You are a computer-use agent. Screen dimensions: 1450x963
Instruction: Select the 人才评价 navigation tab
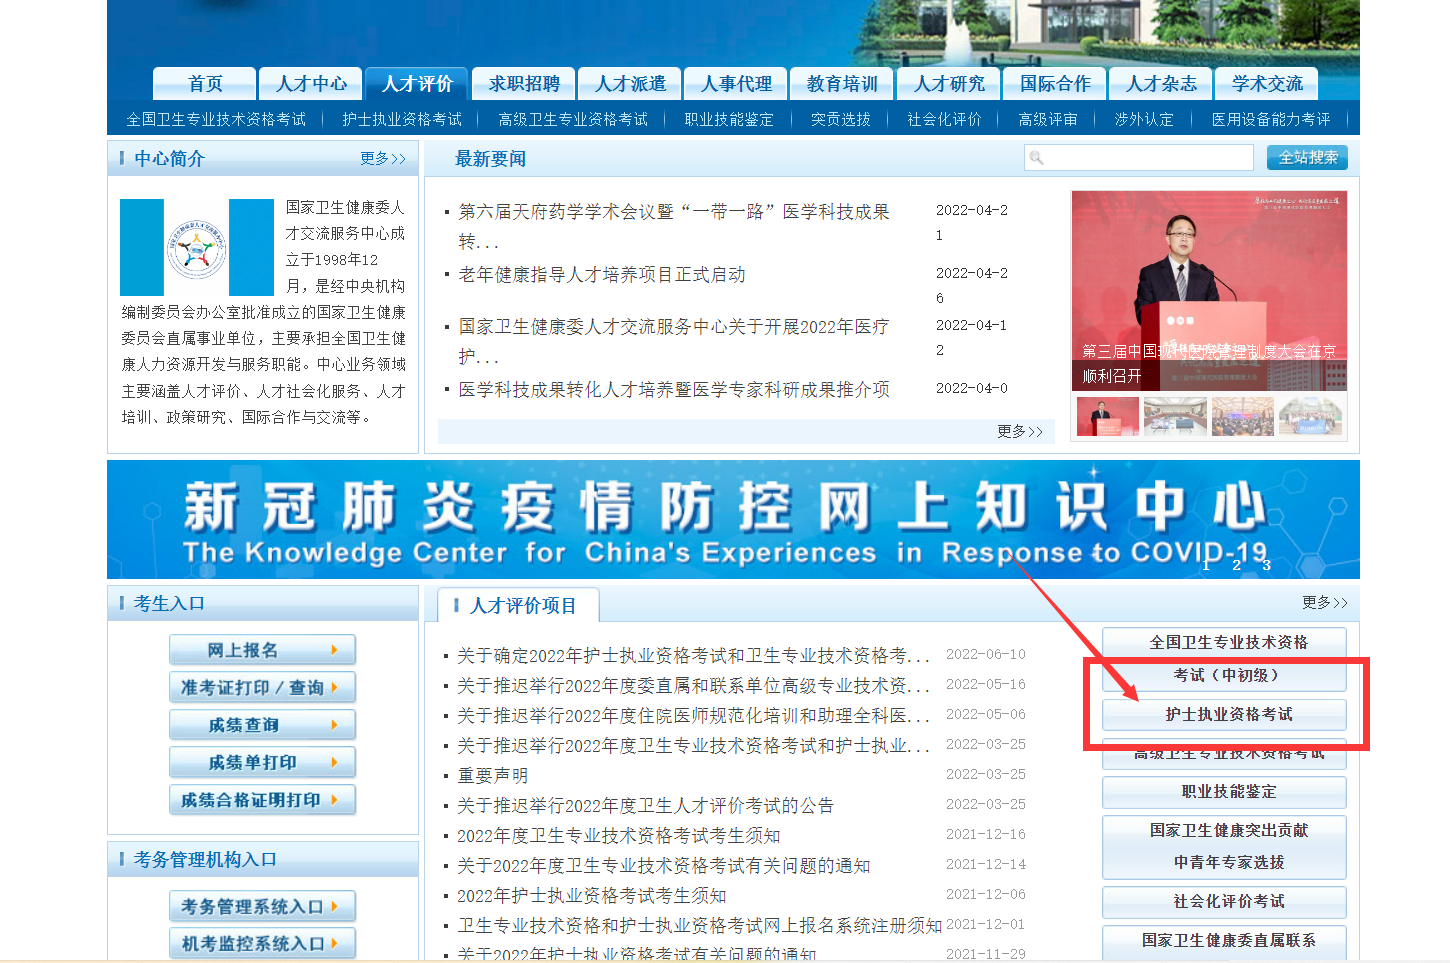[x=417, y=84]
